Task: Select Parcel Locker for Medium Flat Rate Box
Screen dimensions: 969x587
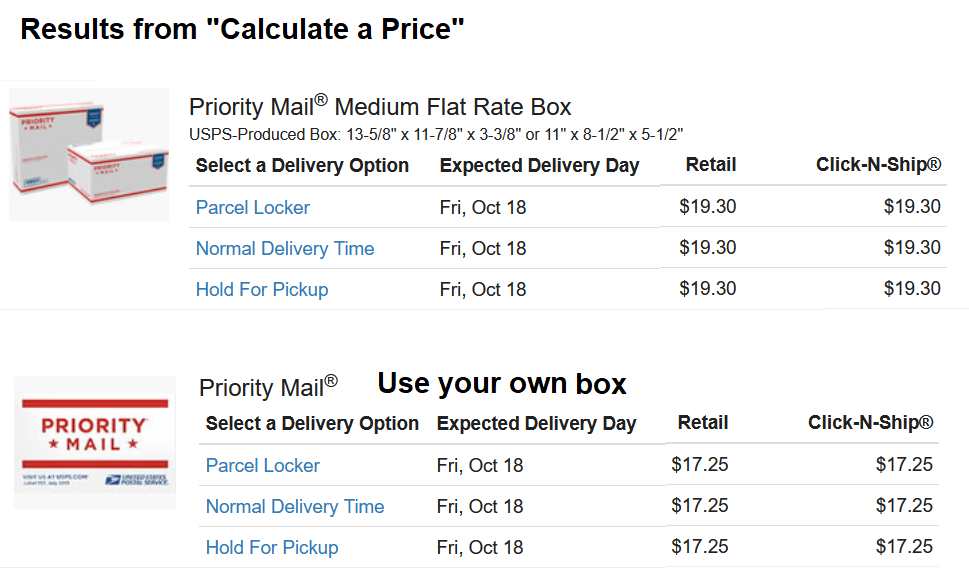Action: click(253, 208)
